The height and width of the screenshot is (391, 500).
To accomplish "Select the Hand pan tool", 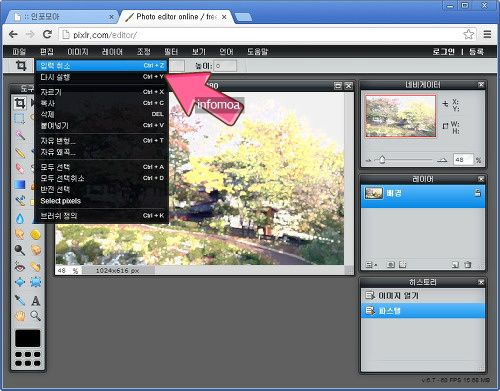I will pos(20,315).
